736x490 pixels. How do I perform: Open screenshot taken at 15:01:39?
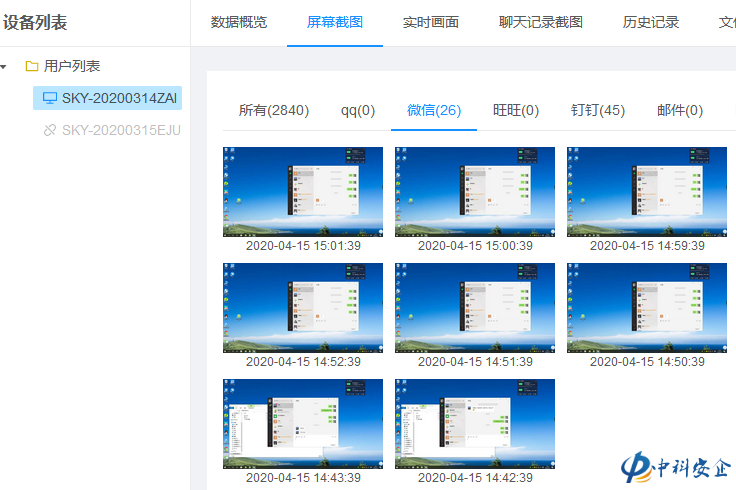point(303,192)
